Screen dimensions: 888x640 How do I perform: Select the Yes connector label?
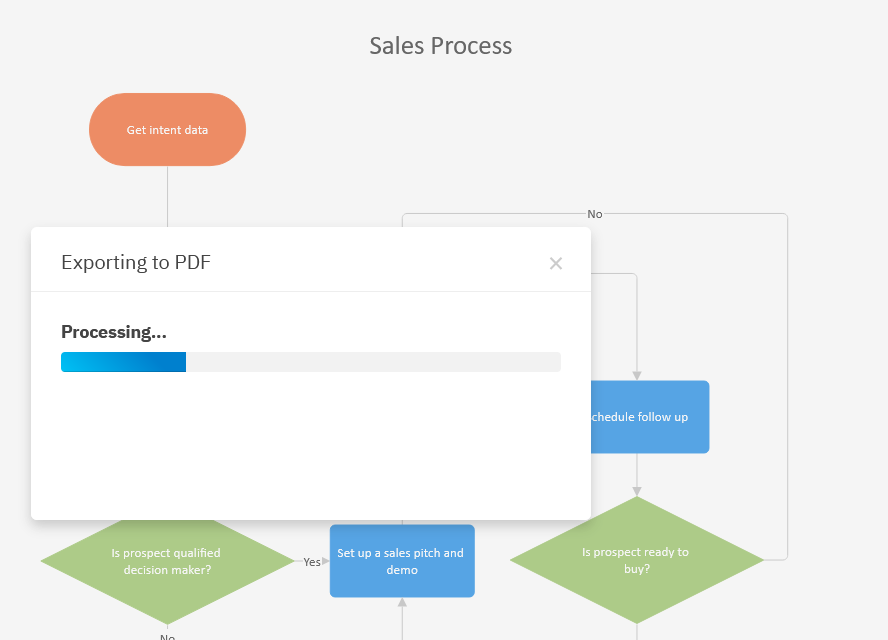(312, 562)
